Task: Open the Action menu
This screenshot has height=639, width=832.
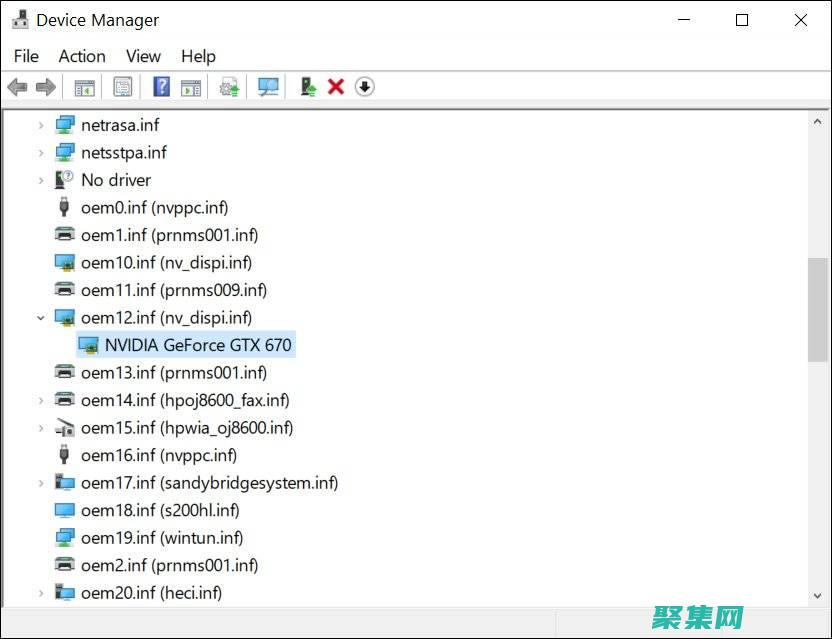Action: click(x=82, y=56)
